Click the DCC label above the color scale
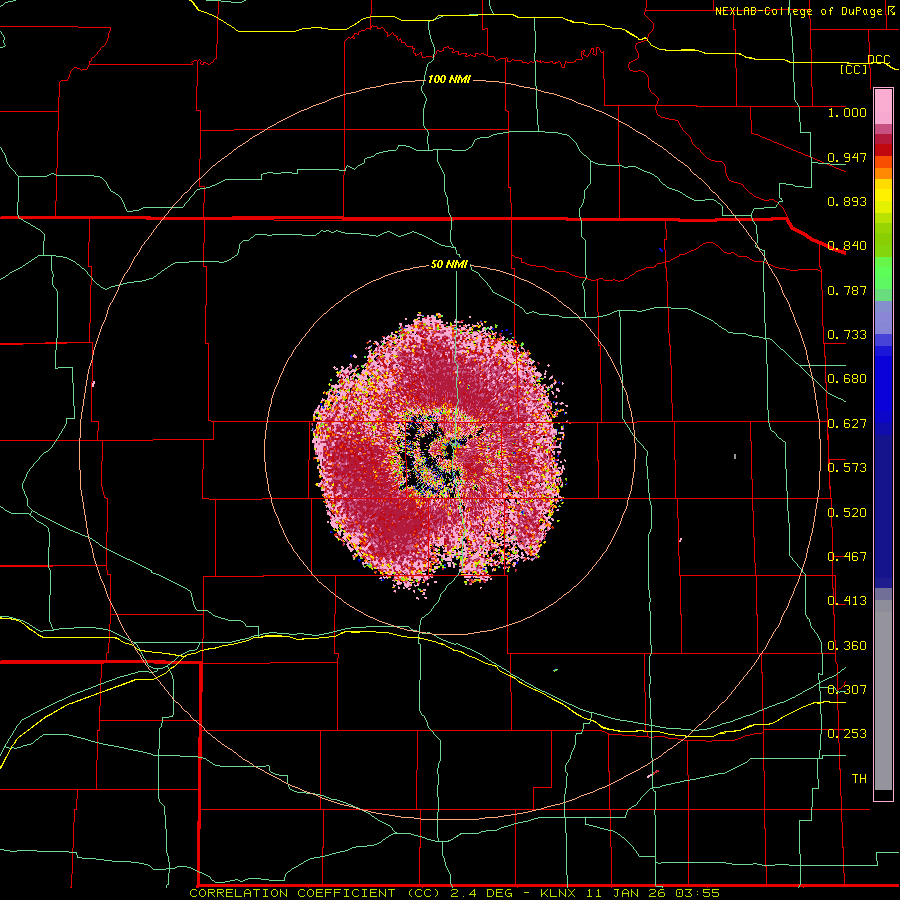Screen dimensions: 900x900 click(x=878, y=60)
